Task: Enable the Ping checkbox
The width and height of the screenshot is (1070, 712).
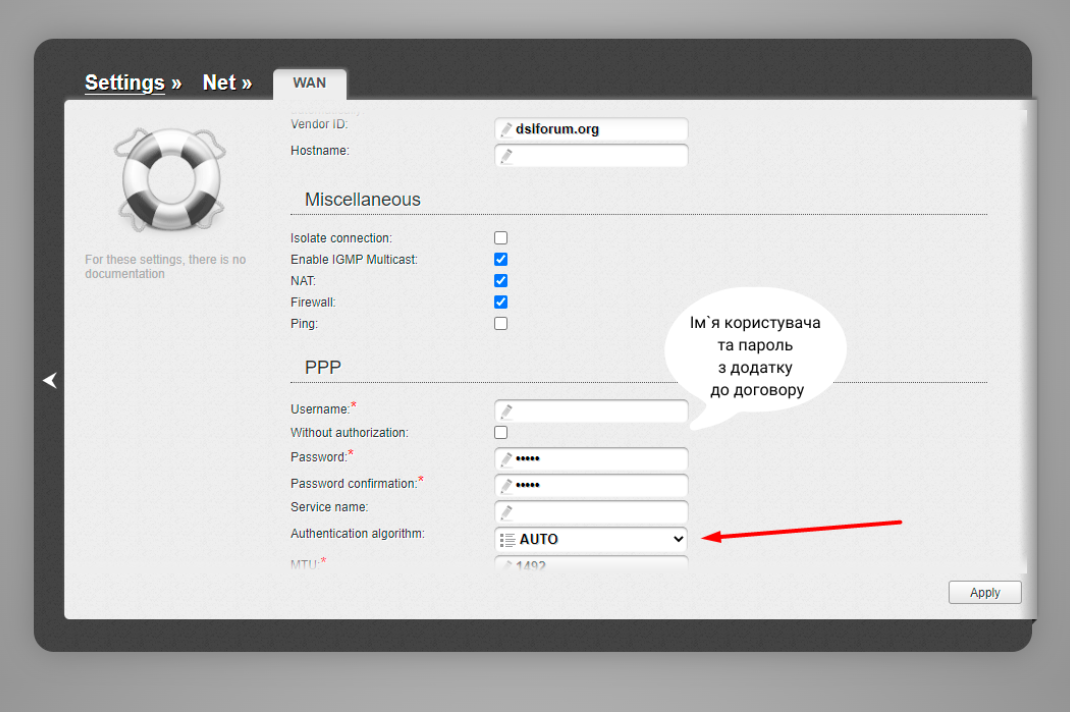Action: coord(500,322)
